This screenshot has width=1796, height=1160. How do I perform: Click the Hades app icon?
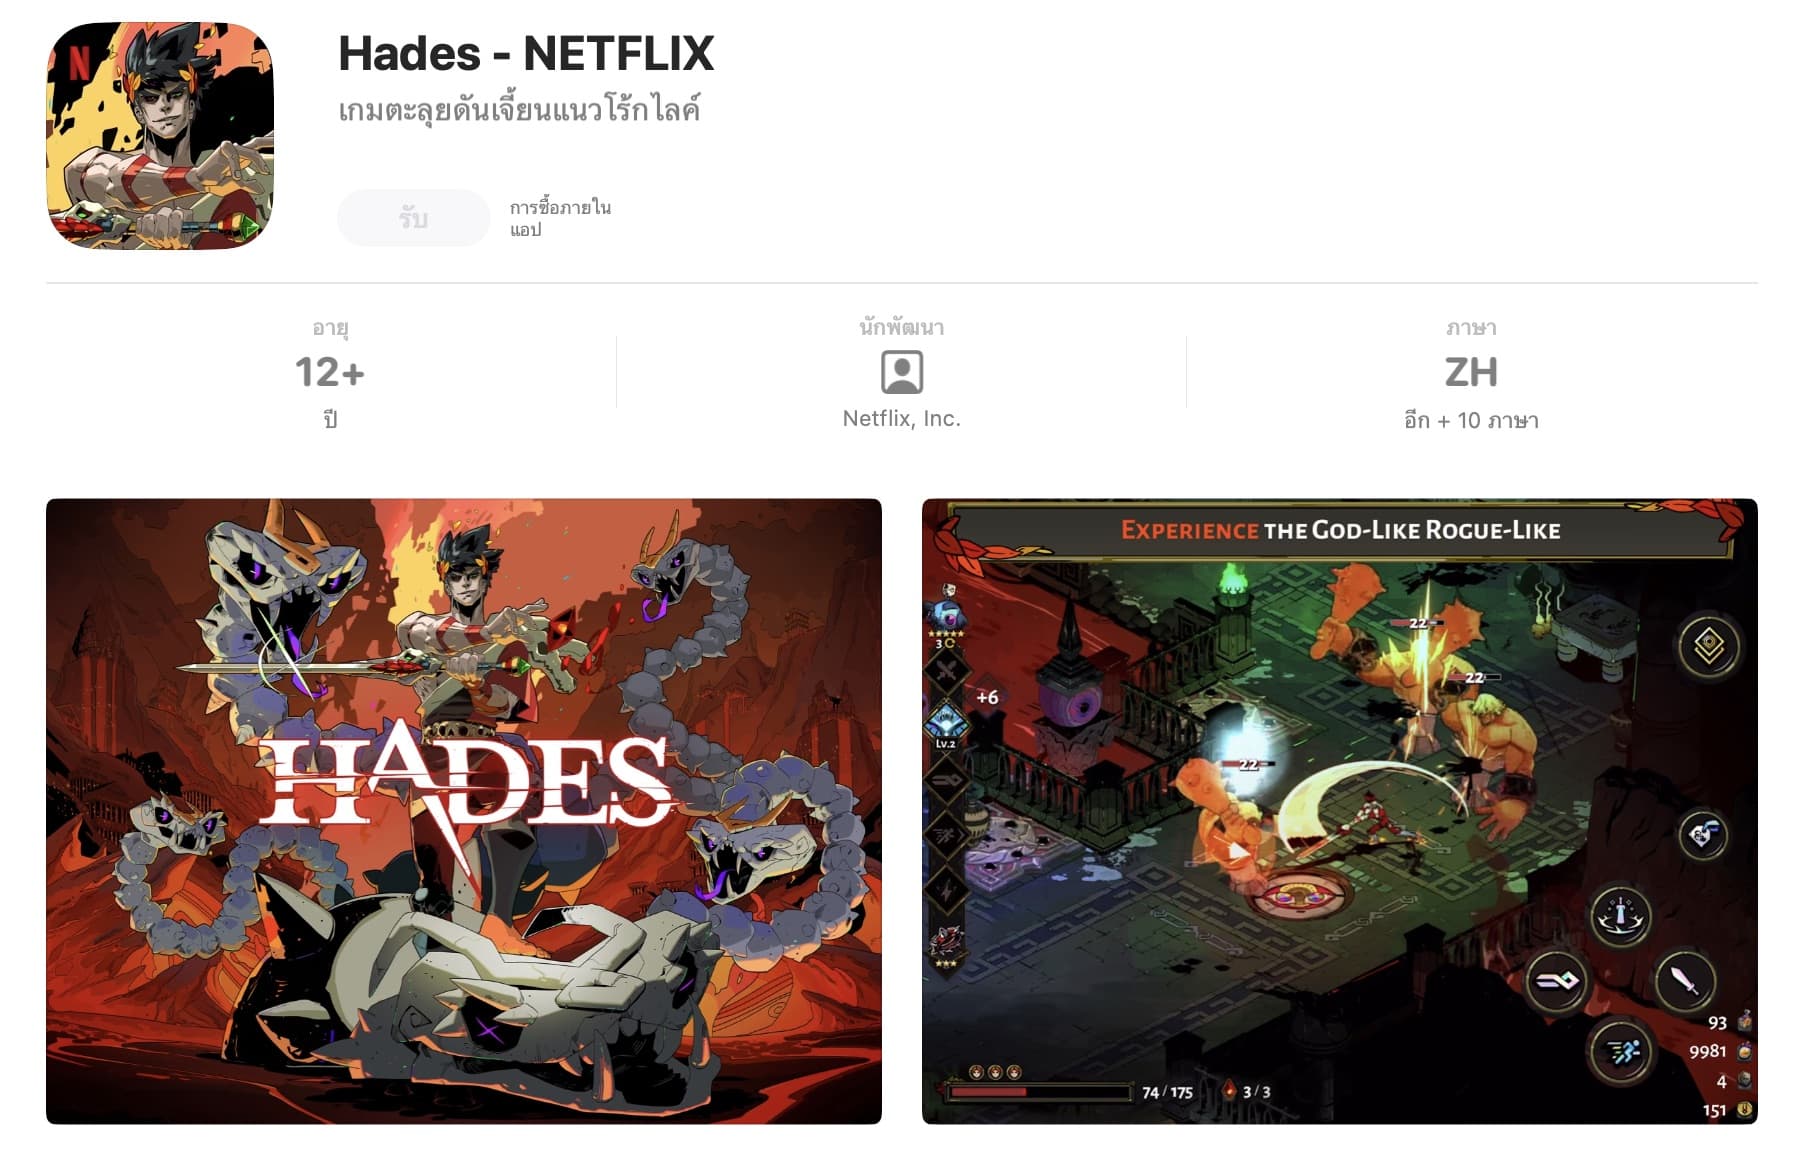point(160,136)
